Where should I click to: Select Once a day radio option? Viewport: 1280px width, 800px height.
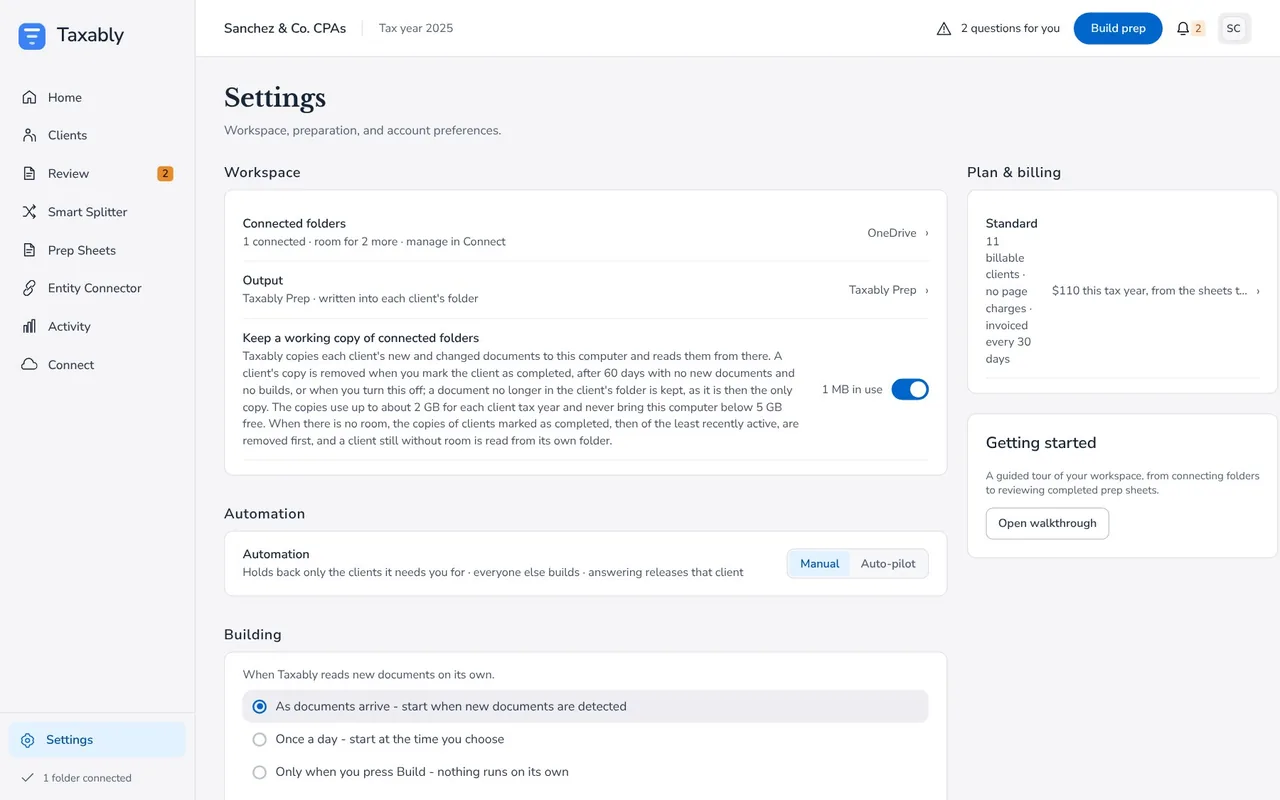[x=259, y=739]
